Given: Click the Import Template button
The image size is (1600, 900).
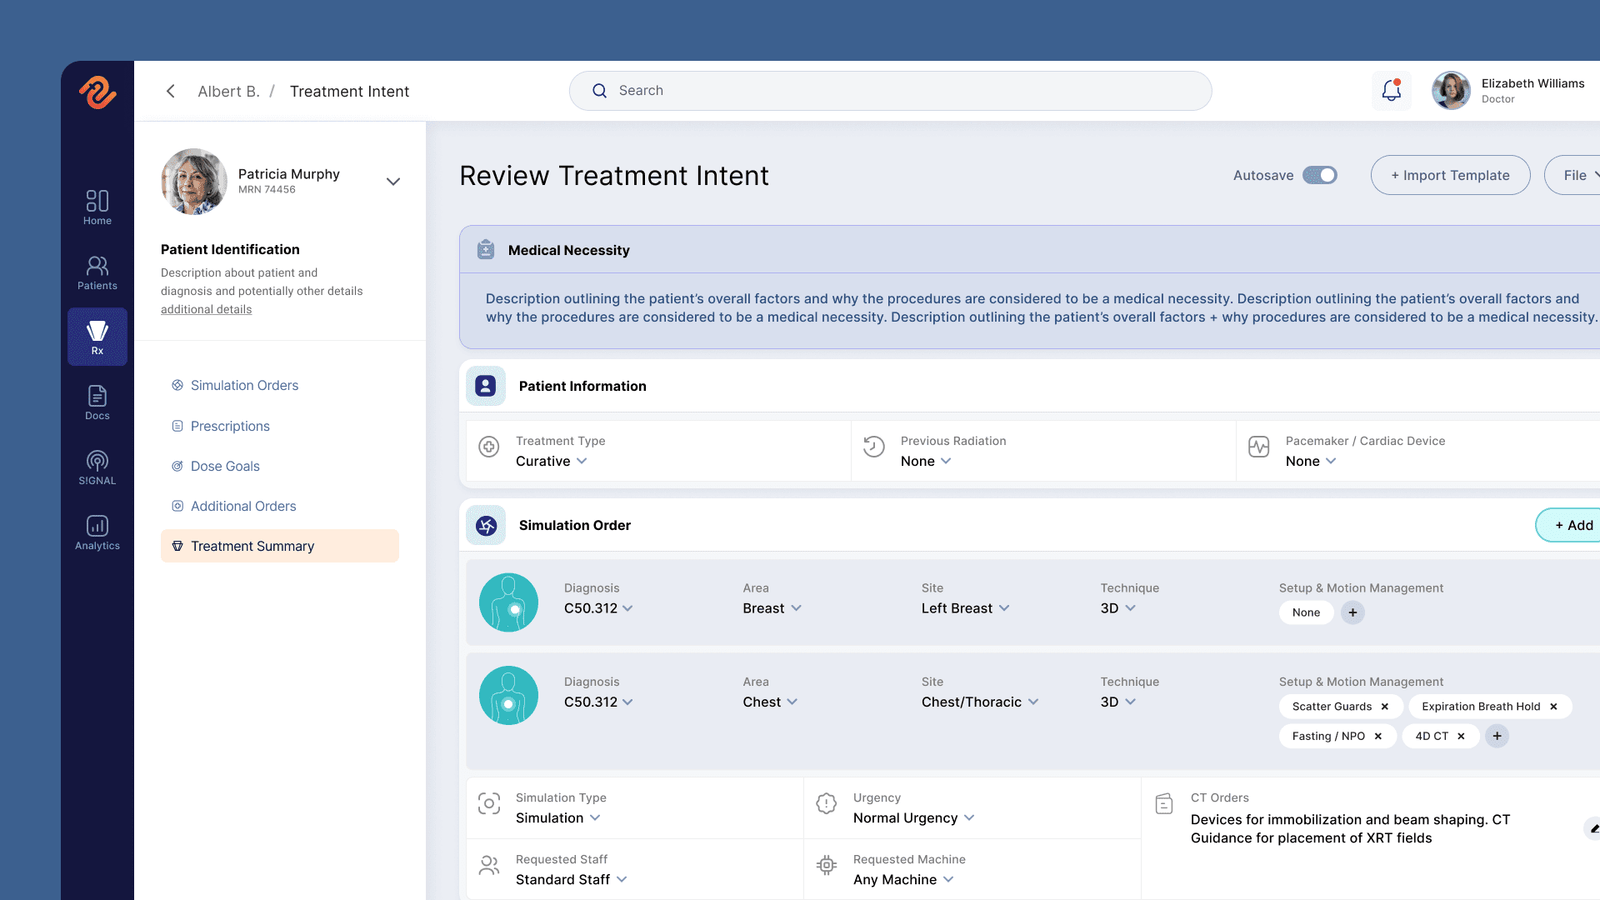Looking at the screenshot, I should (x=1450, y=175).
